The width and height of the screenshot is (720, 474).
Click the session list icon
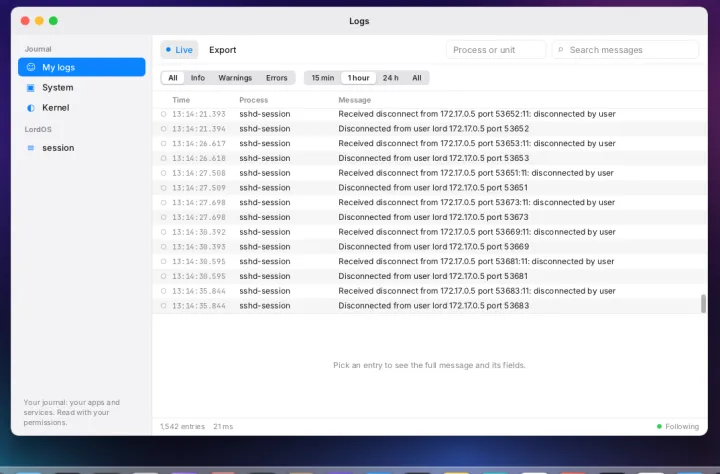coord(31,148)
